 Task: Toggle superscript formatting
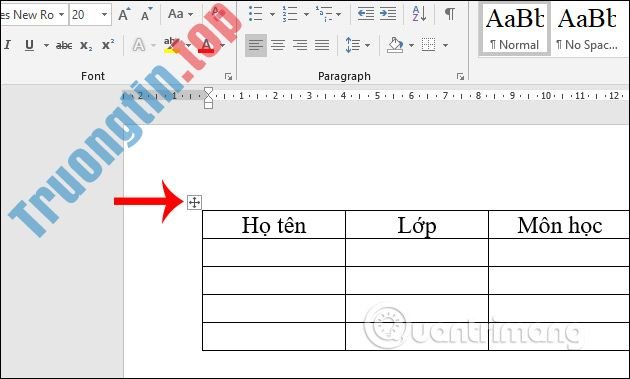108,45
